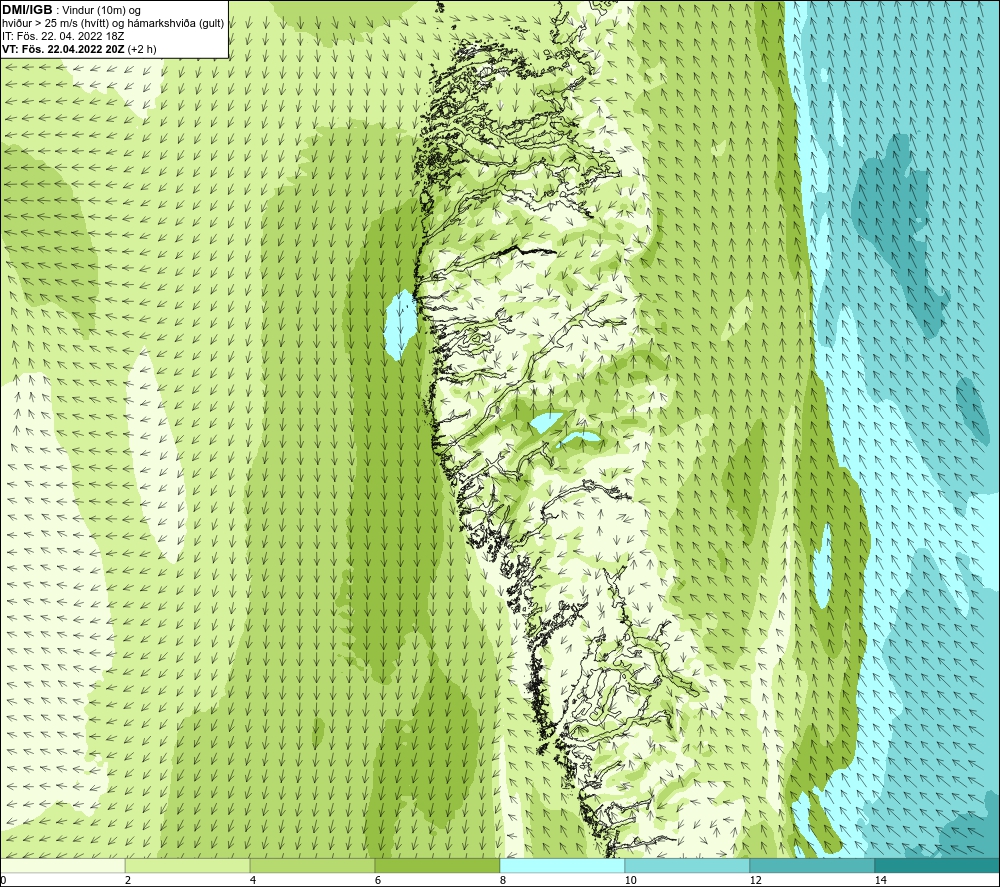The height and width of the screenshot is (887, 1000).
Task: Click the 10–12 m/s legend color swatch
Action: coord(688,865)
